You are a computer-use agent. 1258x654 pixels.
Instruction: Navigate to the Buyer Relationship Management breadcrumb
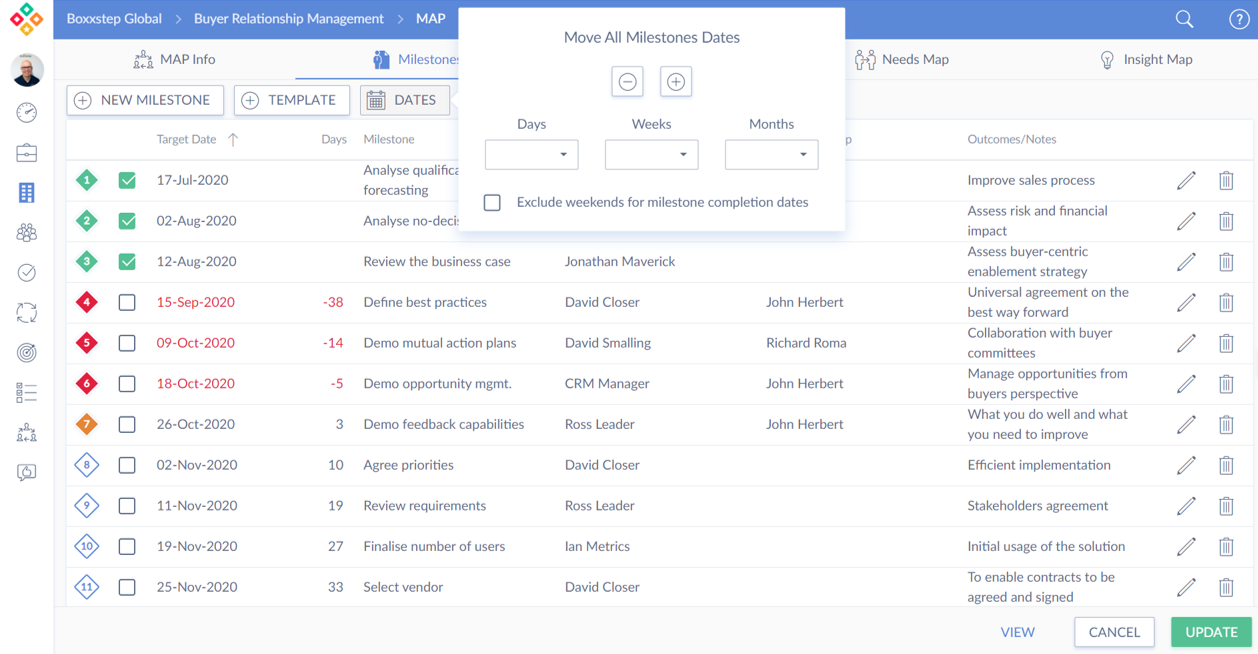[288, 19]
